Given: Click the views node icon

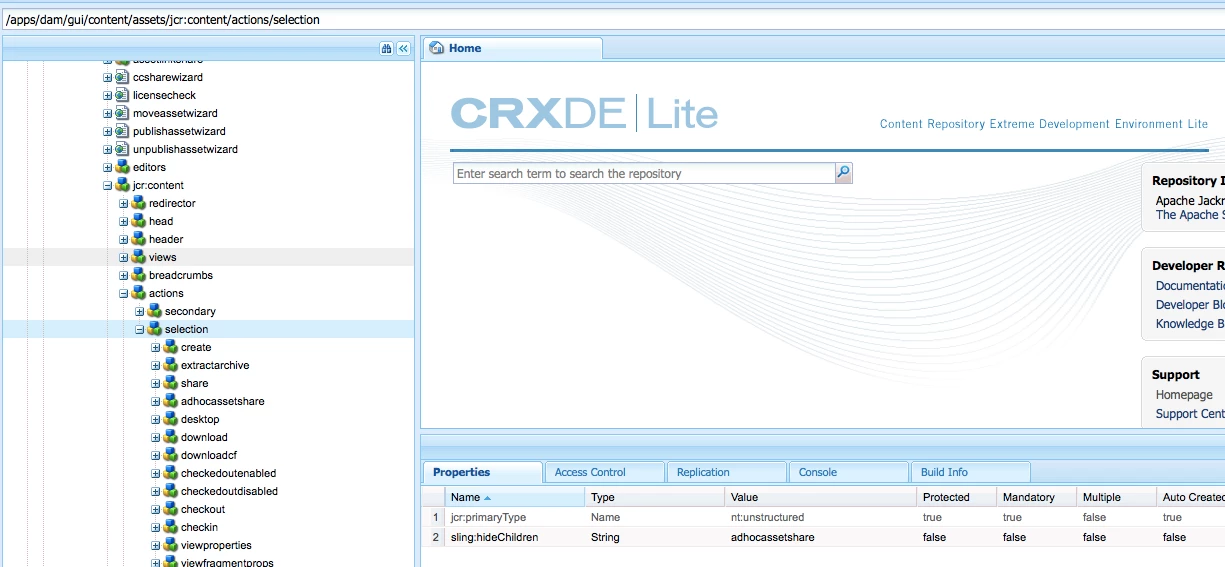Looking at the screenshot, I should (138, 257).
